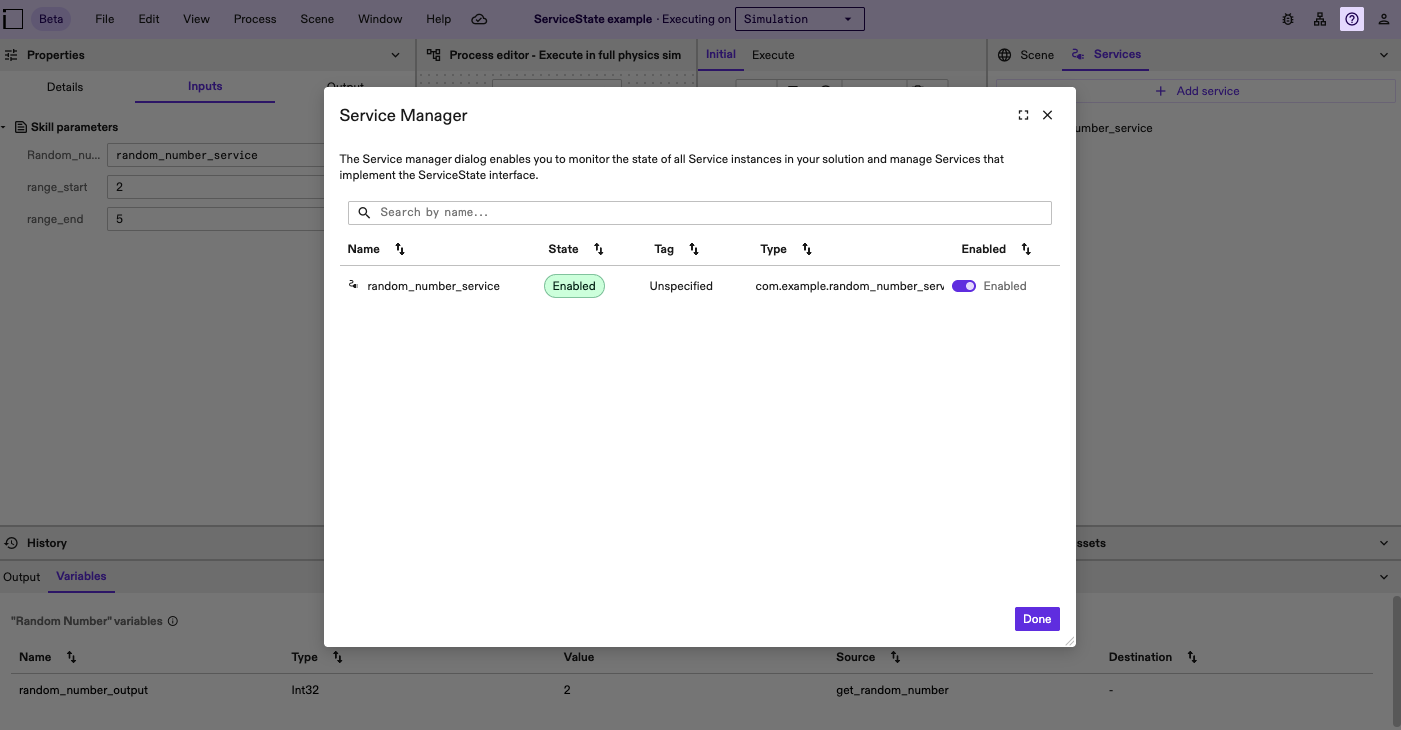Collapse the Assets panel
Image resolution: width=1401 pixels, height=730 pixels.
tap(1383, 542)
